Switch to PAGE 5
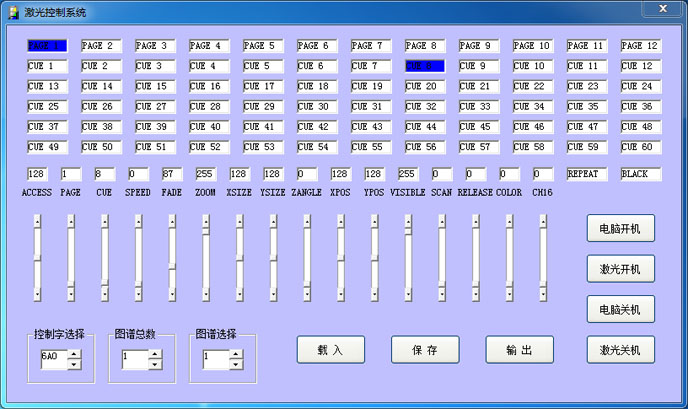The image size is (688, 409). pos(262,46)
